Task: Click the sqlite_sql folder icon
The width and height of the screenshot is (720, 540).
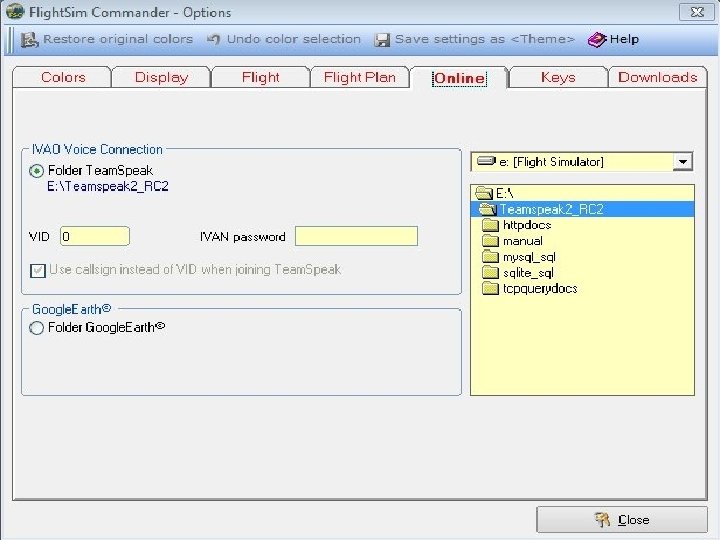Action: (490, 273)
